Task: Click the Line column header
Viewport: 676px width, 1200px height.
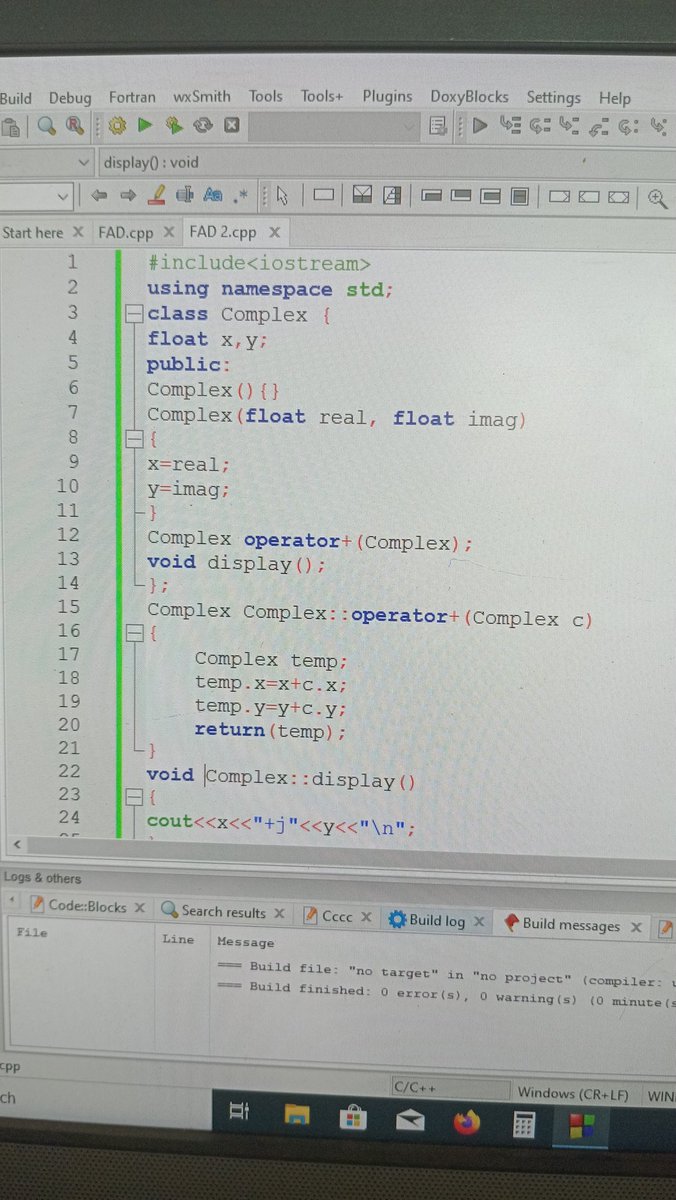Action: 178,939
